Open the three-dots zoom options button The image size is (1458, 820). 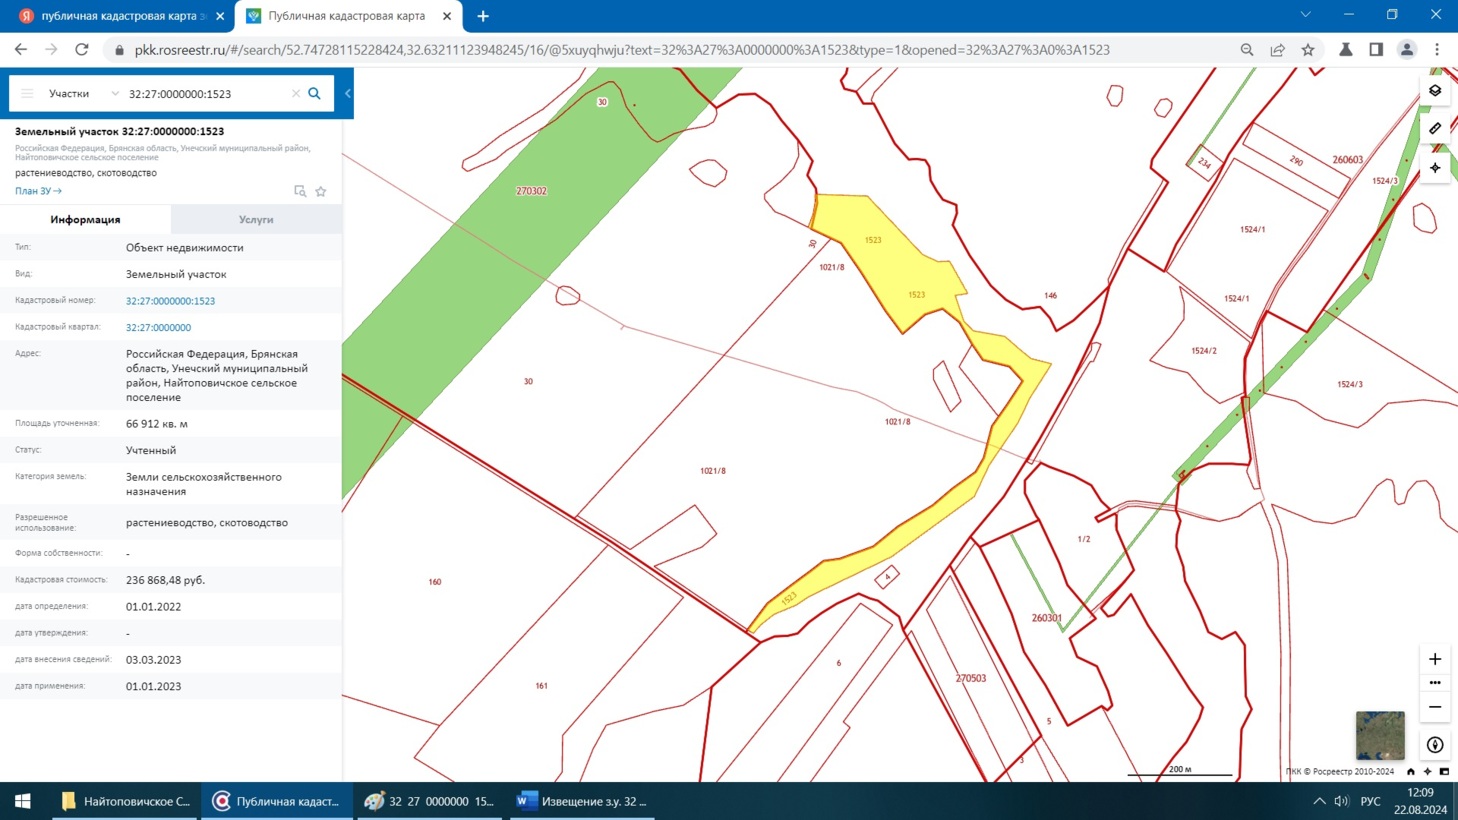[1434, 683]
